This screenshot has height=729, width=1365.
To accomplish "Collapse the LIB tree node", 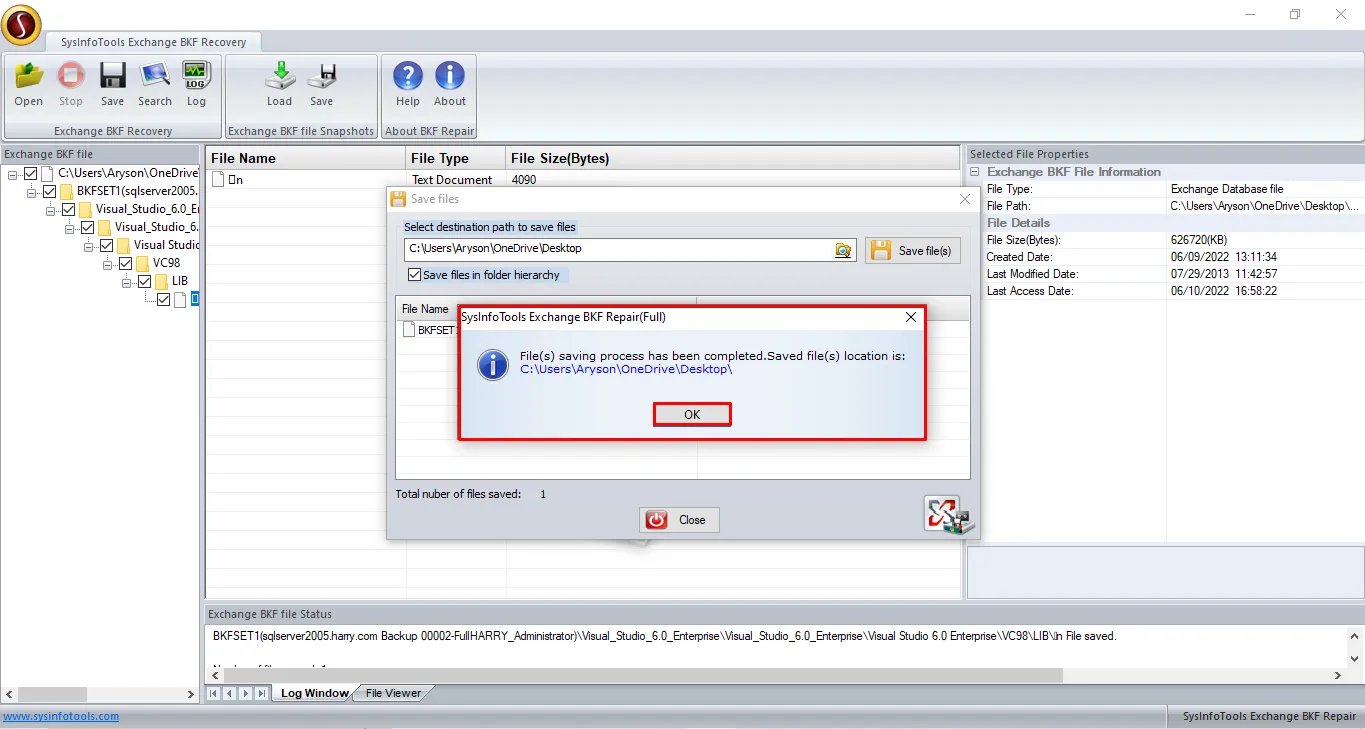I will pyautogui.click(x=127, y=281).
